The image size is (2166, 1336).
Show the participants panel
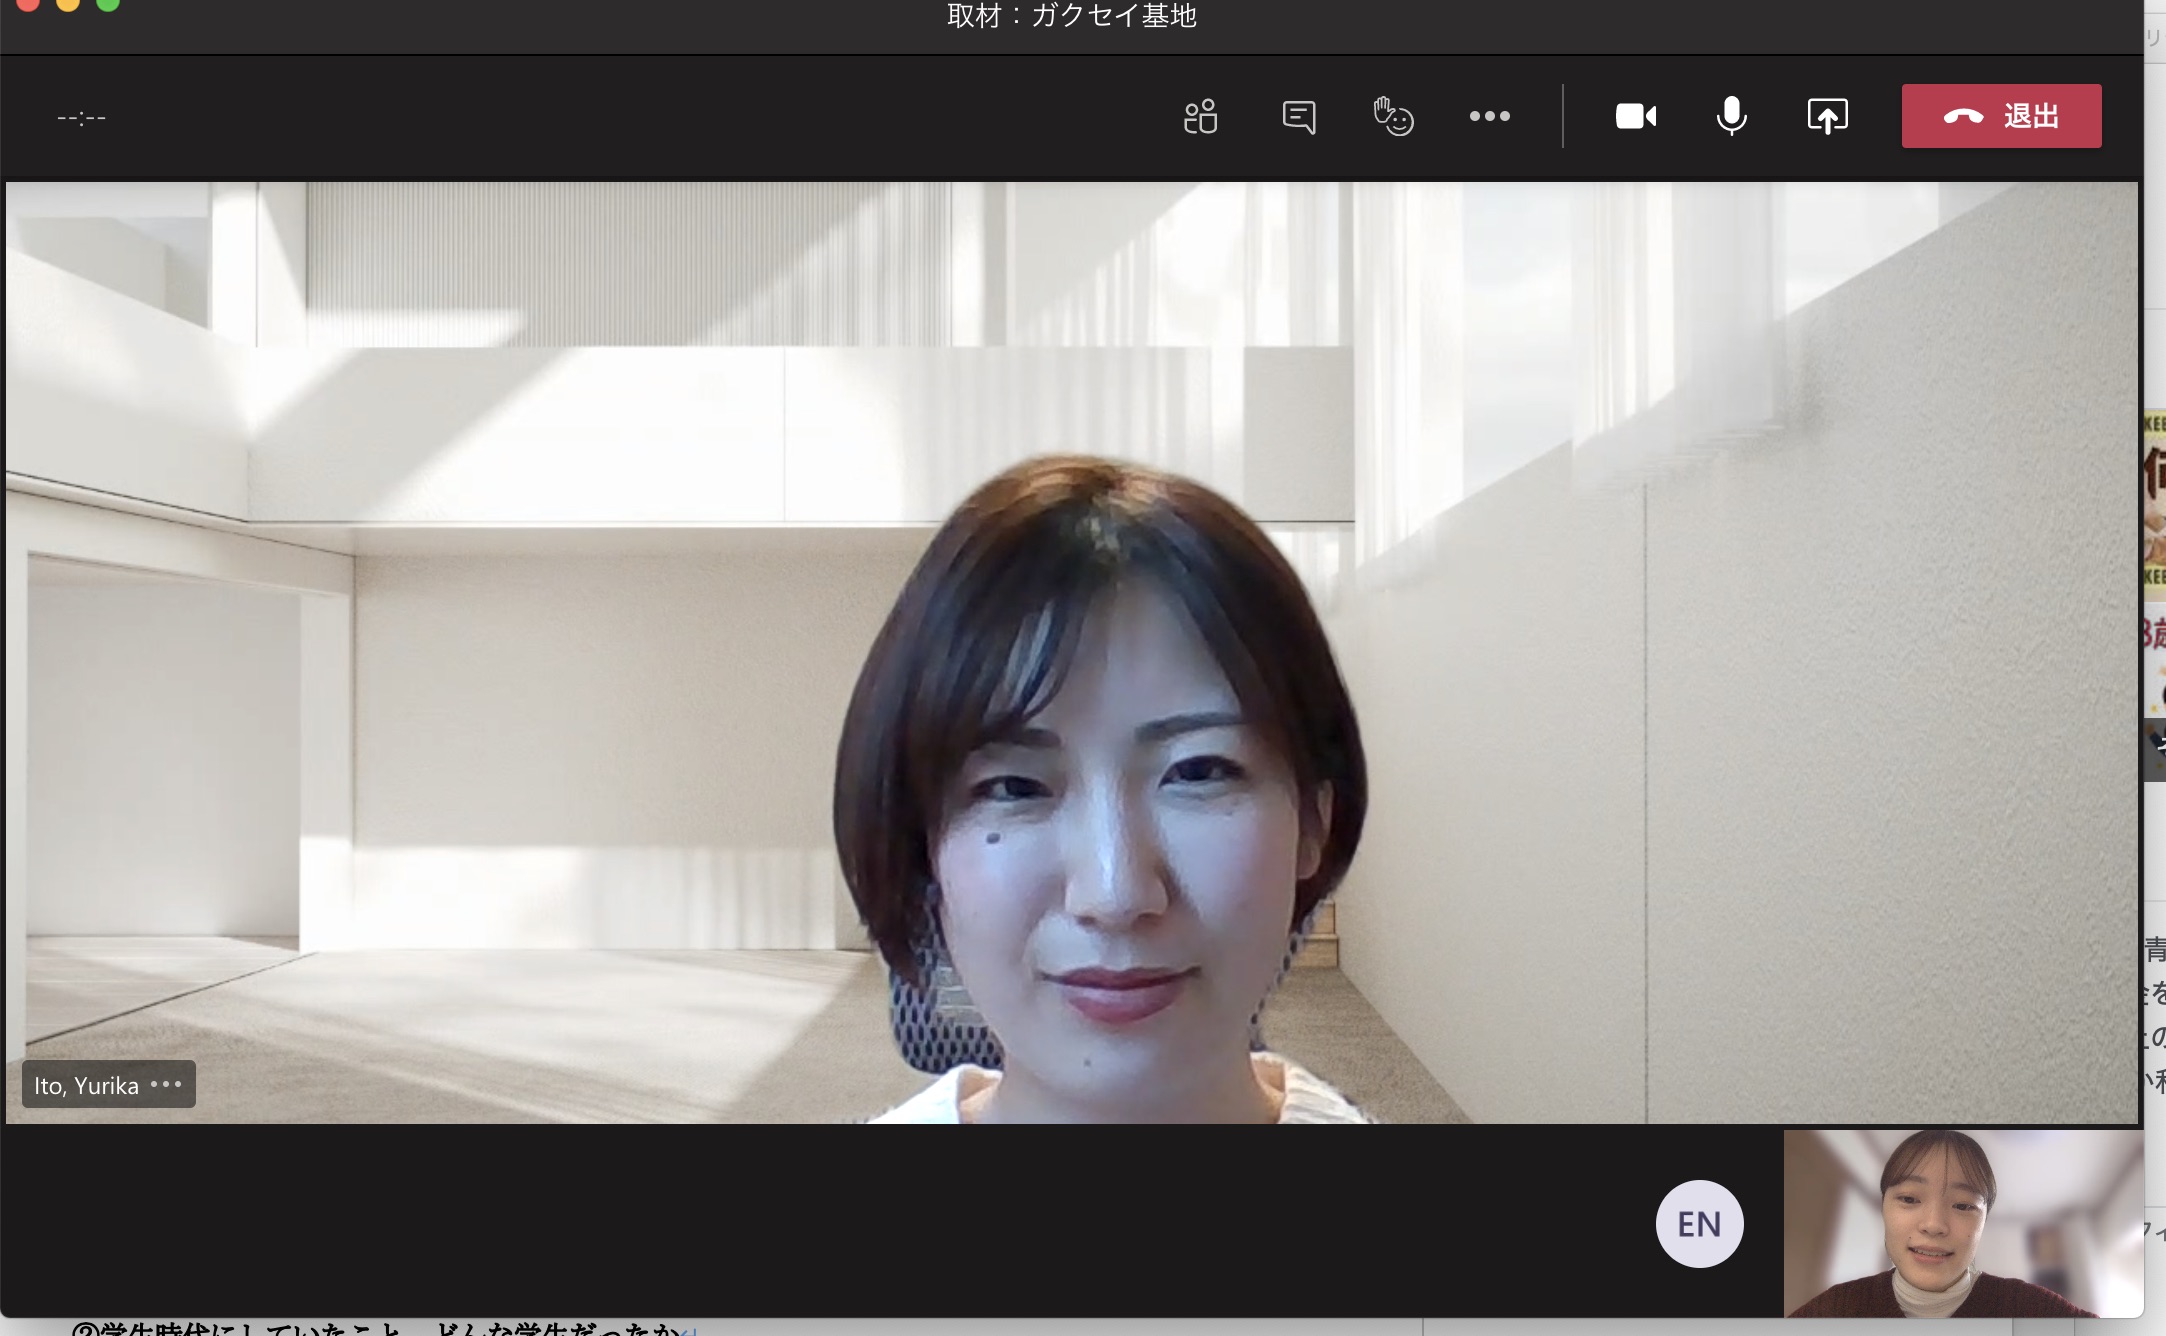[x=1200, y=116]
